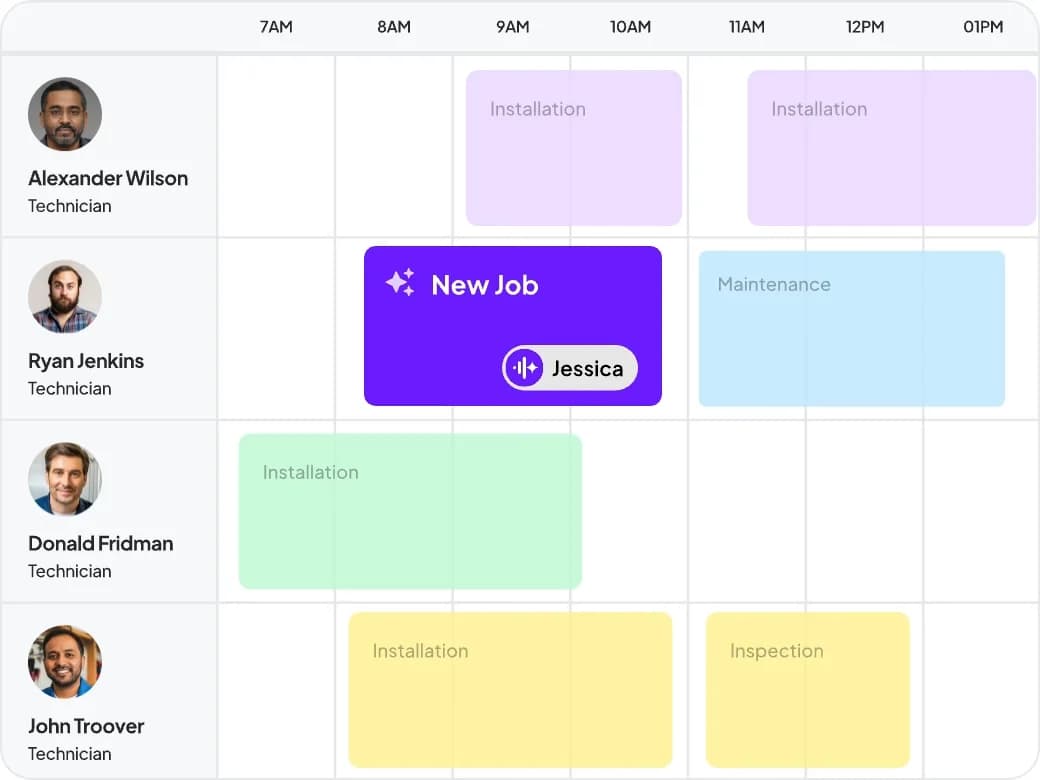
Task: Click the 12PM time column header
Action: (x=865, y=27)
